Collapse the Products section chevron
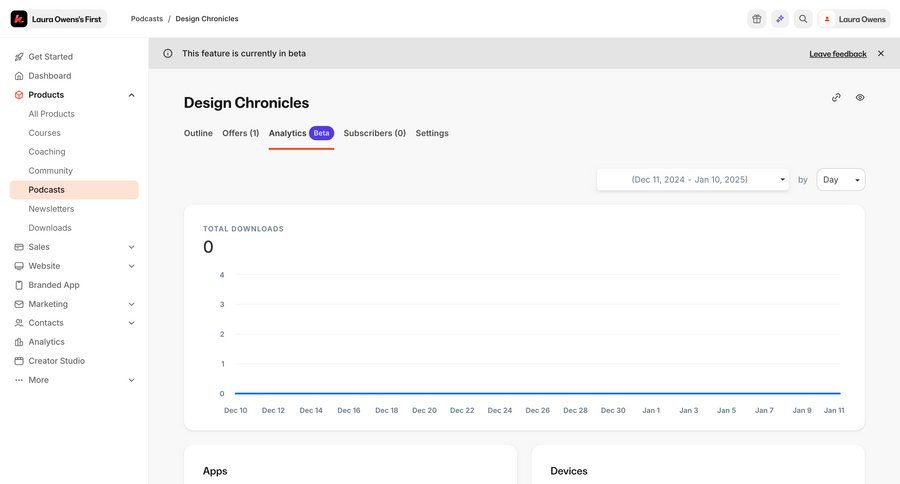Screen dimensions: 900x484 pos(131,95)
